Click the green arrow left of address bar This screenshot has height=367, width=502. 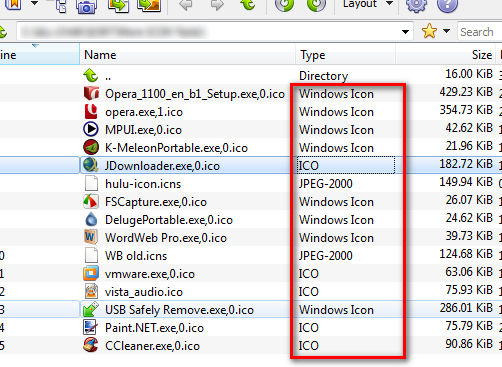coord(3,32)
